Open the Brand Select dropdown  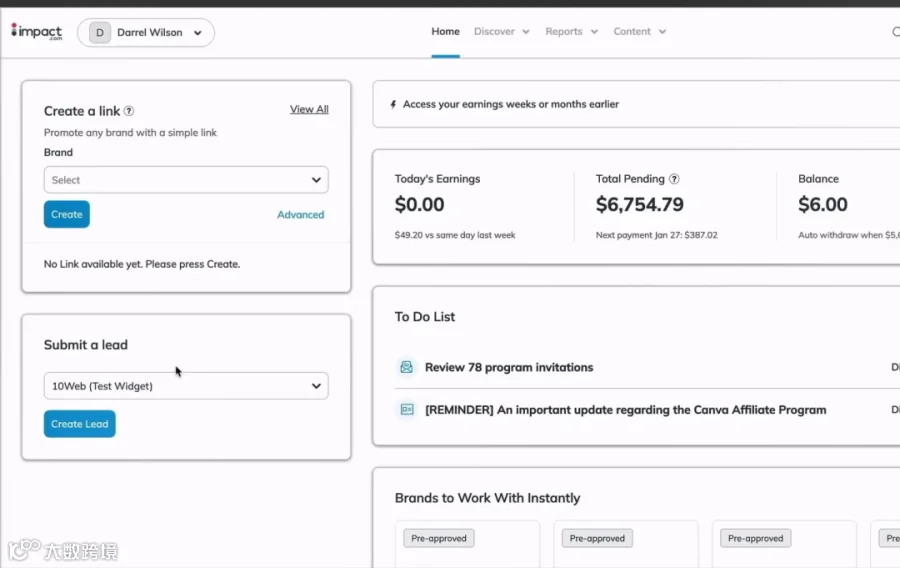point(186,180)
